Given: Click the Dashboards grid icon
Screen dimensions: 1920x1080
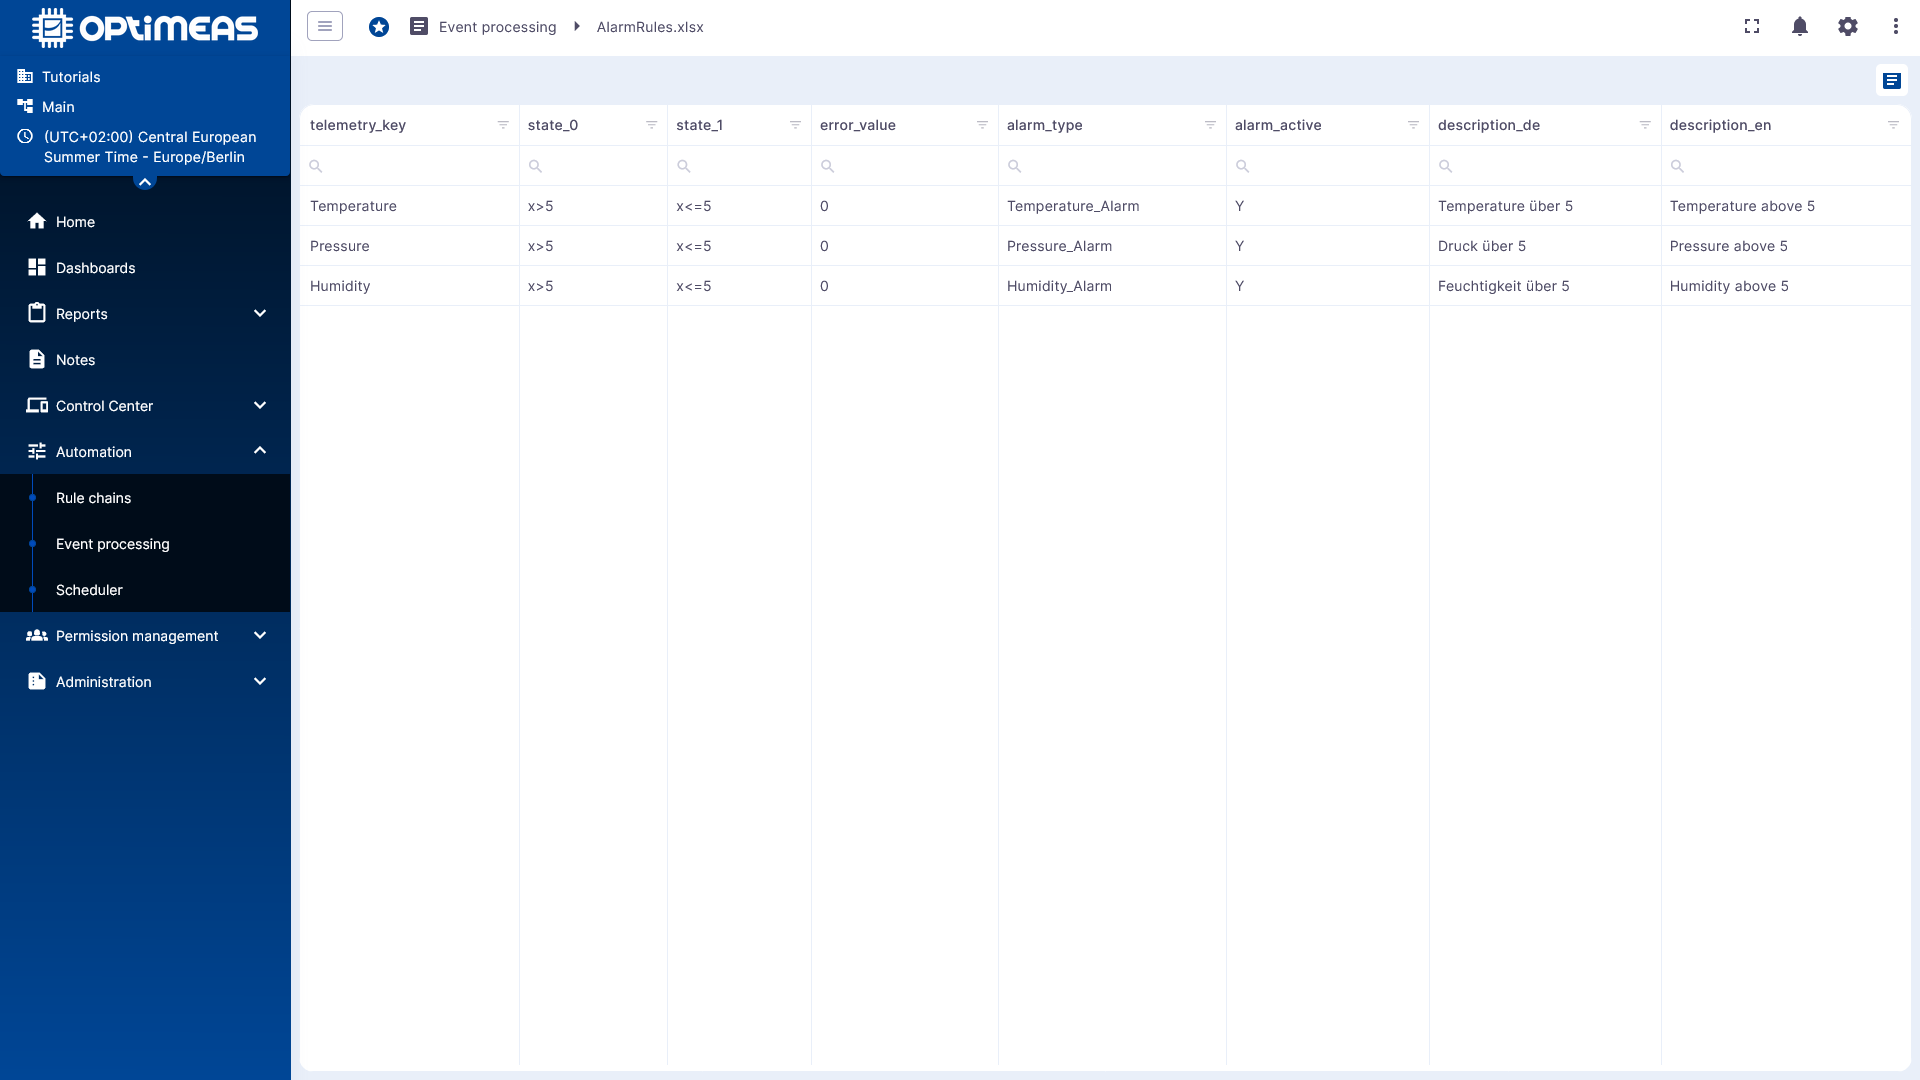Looking at the screenshot, I should 37,267.
